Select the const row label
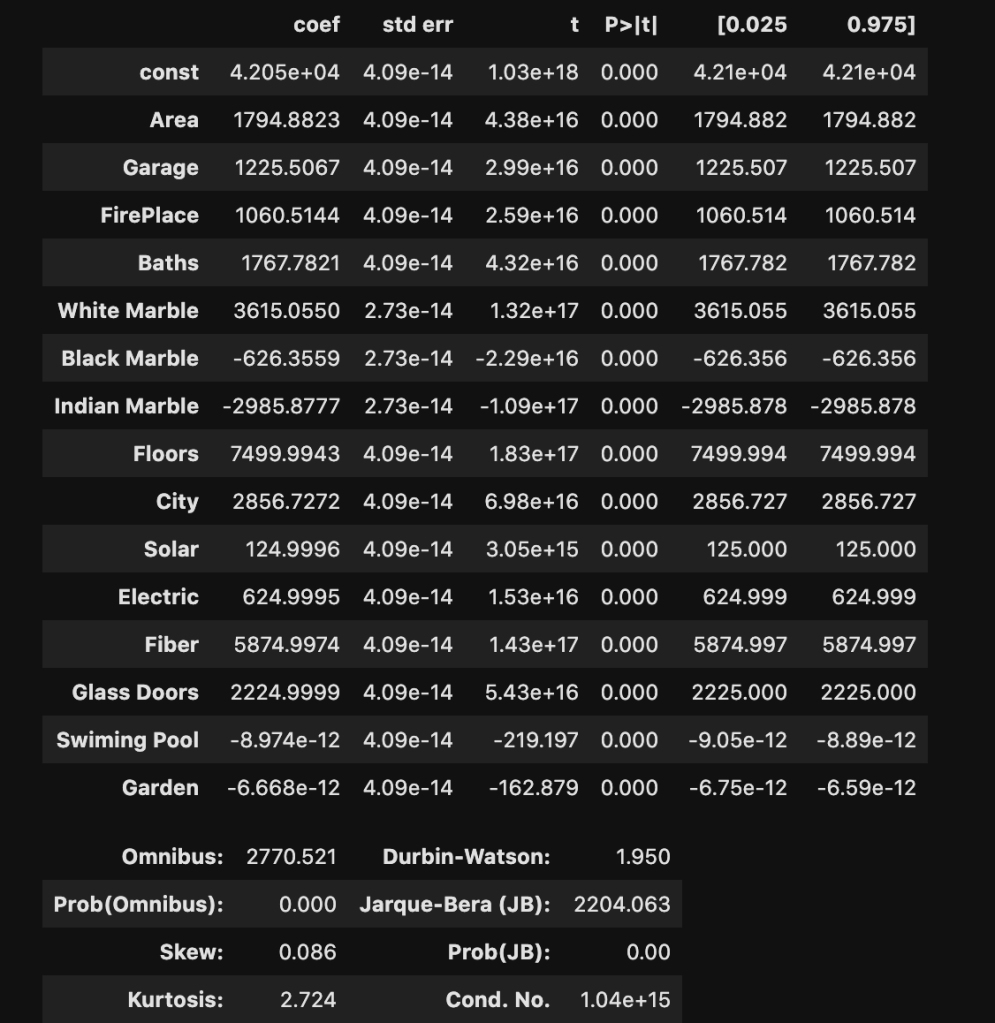 [x=169, y=72]
